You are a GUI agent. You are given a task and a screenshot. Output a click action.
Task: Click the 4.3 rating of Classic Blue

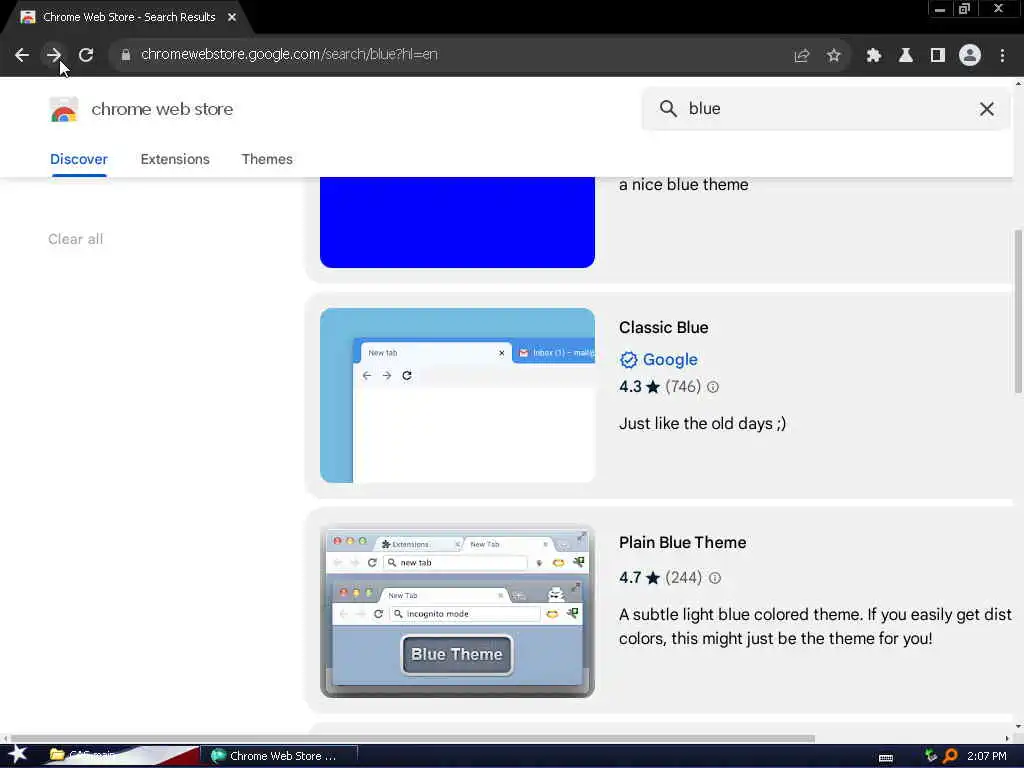click(630, 387)
